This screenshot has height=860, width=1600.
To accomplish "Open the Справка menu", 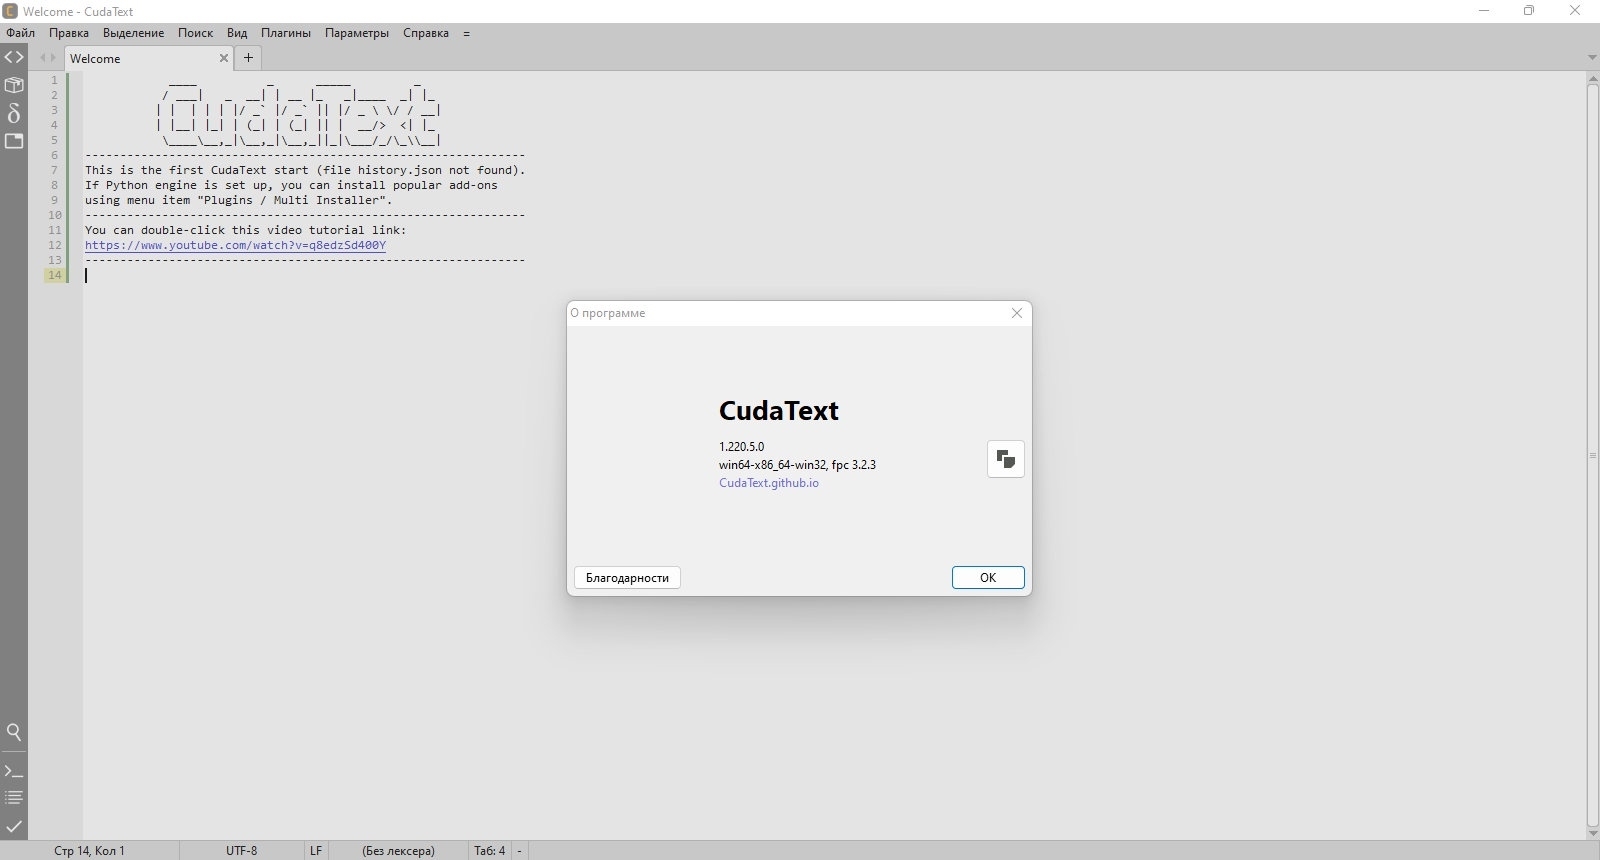I will point(426,33).
